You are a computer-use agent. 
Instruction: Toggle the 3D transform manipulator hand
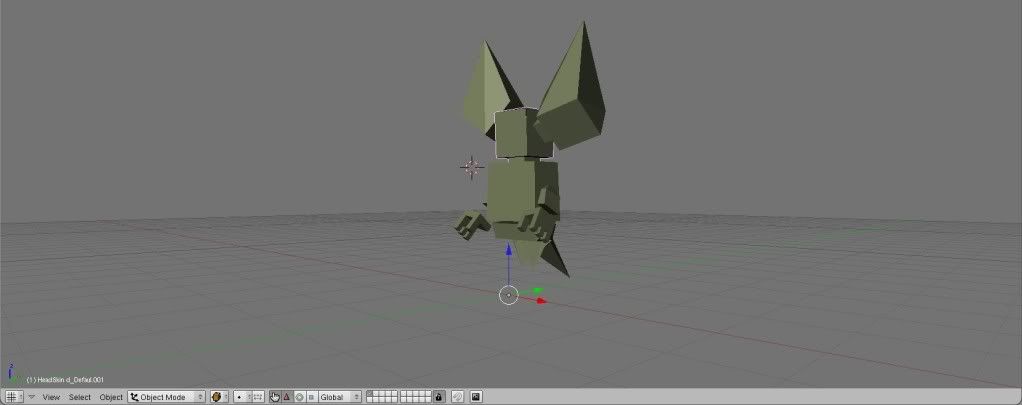(275, 397)
